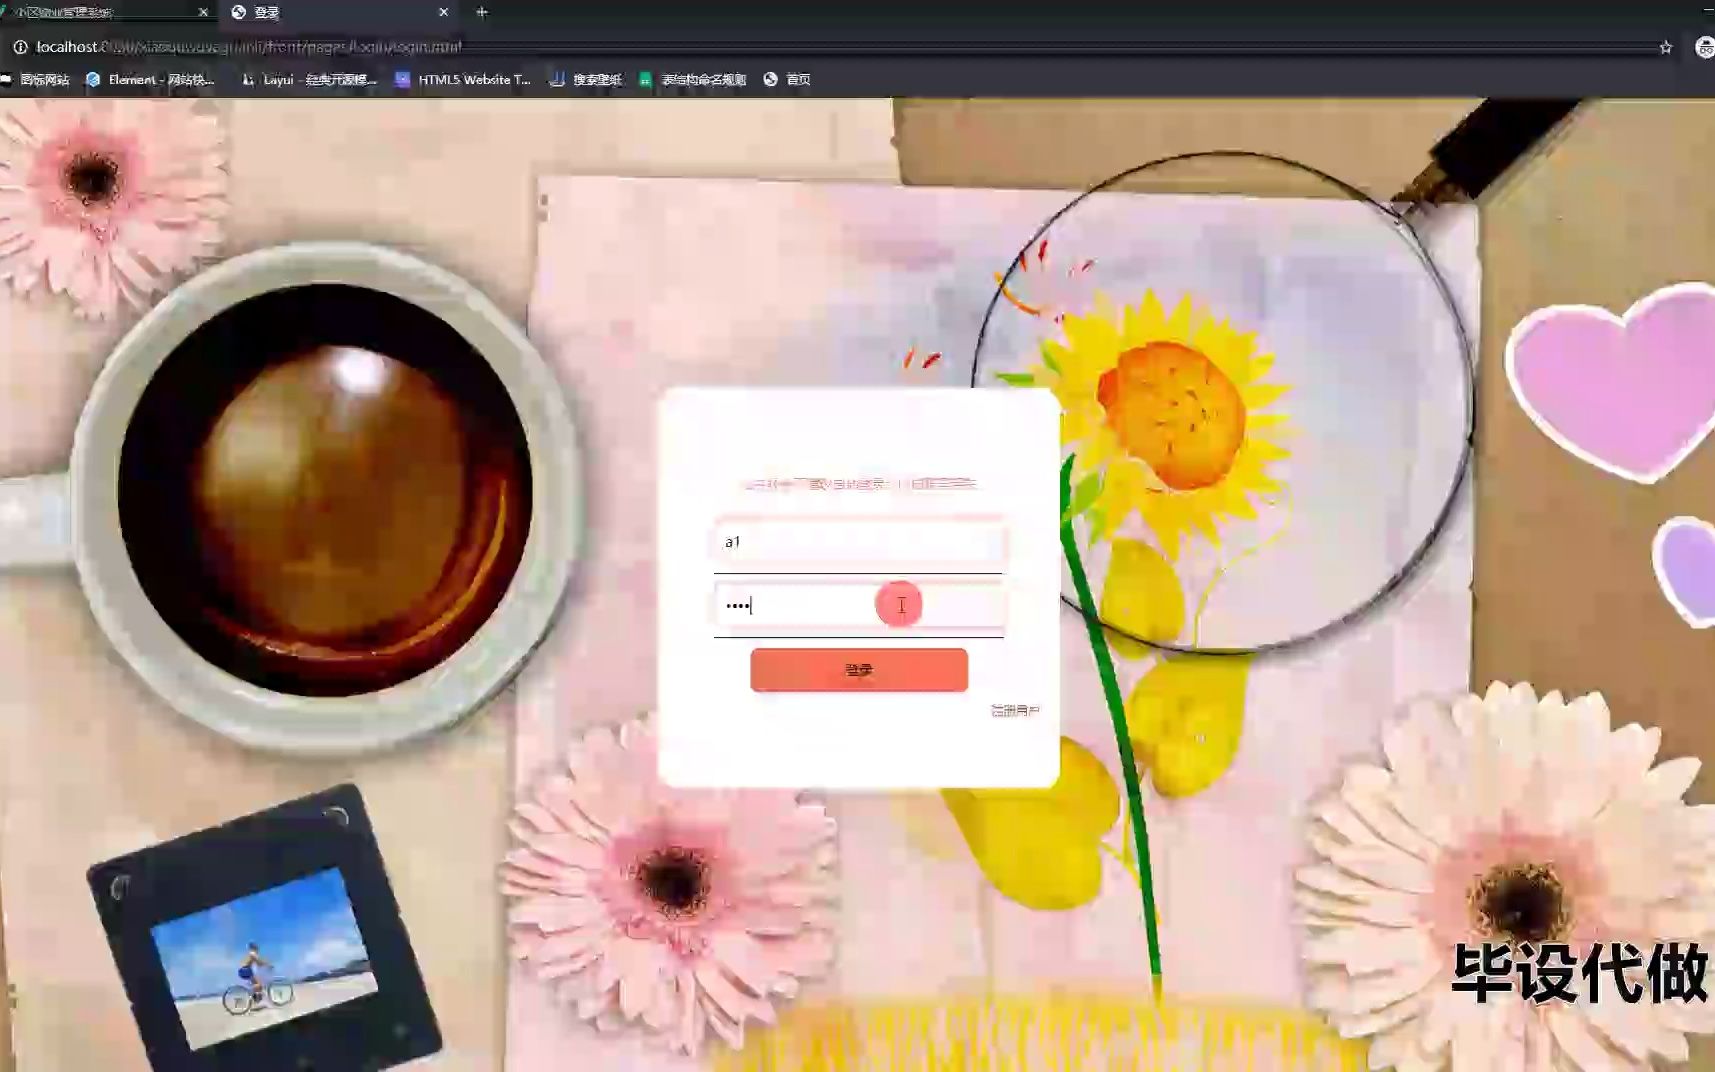This screenshot has height=1072, width=1715.
Task: Click the bookmark star in the address bar
Action: pyautogui.click(x=1663, y=46)
